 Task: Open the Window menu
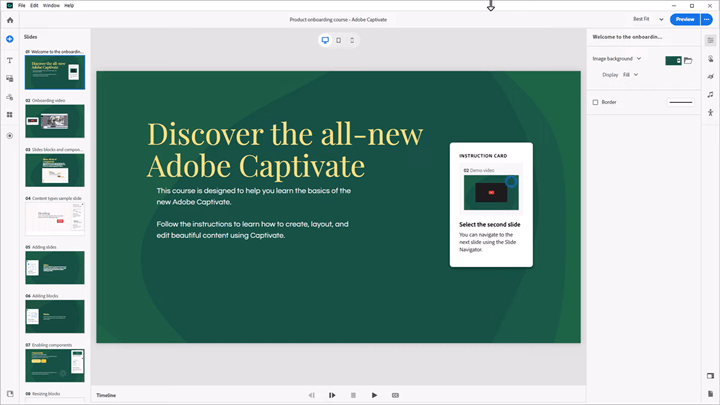click(x=50, y=5)
